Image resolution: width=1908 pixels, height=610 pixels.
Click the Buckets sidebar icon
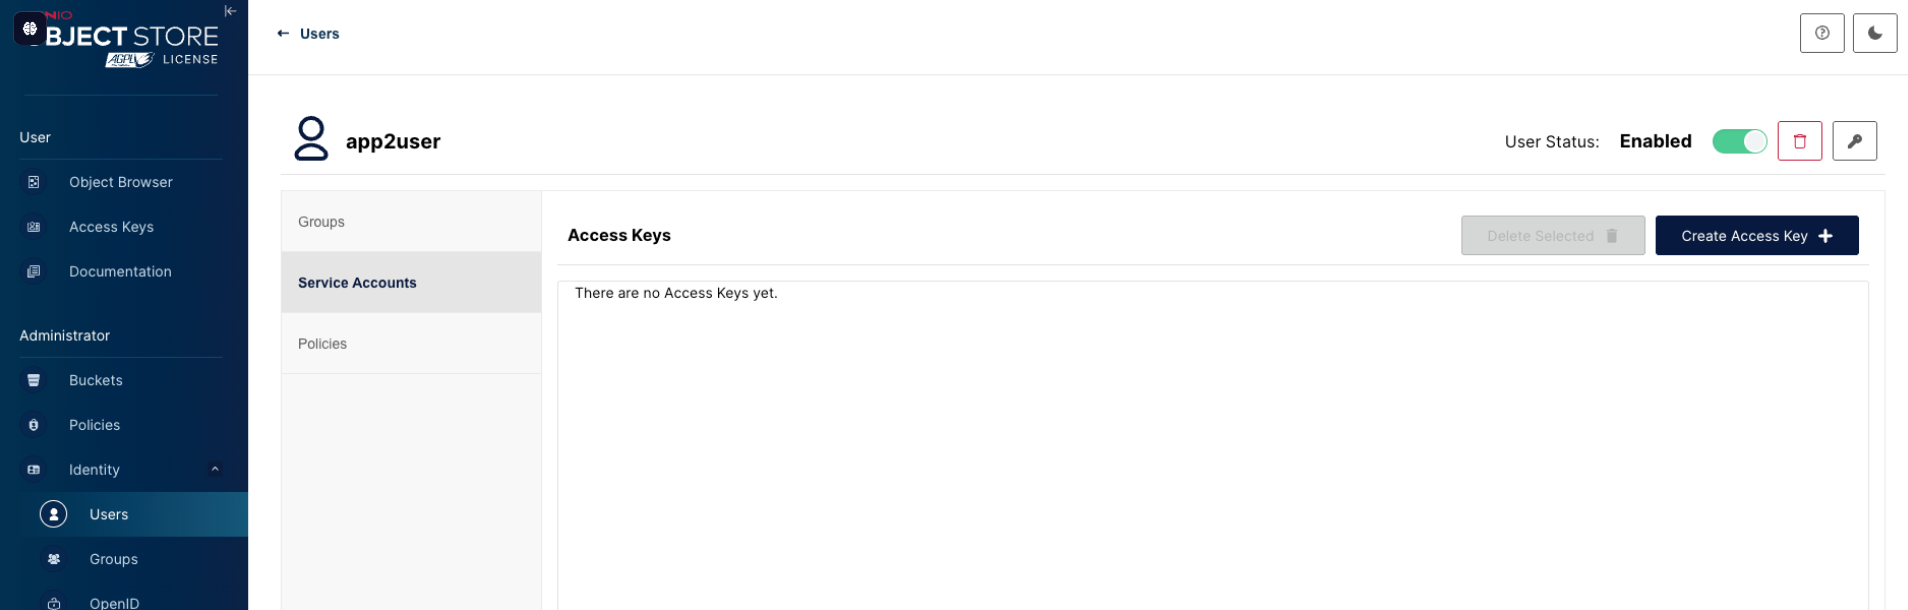coord(34,380)
